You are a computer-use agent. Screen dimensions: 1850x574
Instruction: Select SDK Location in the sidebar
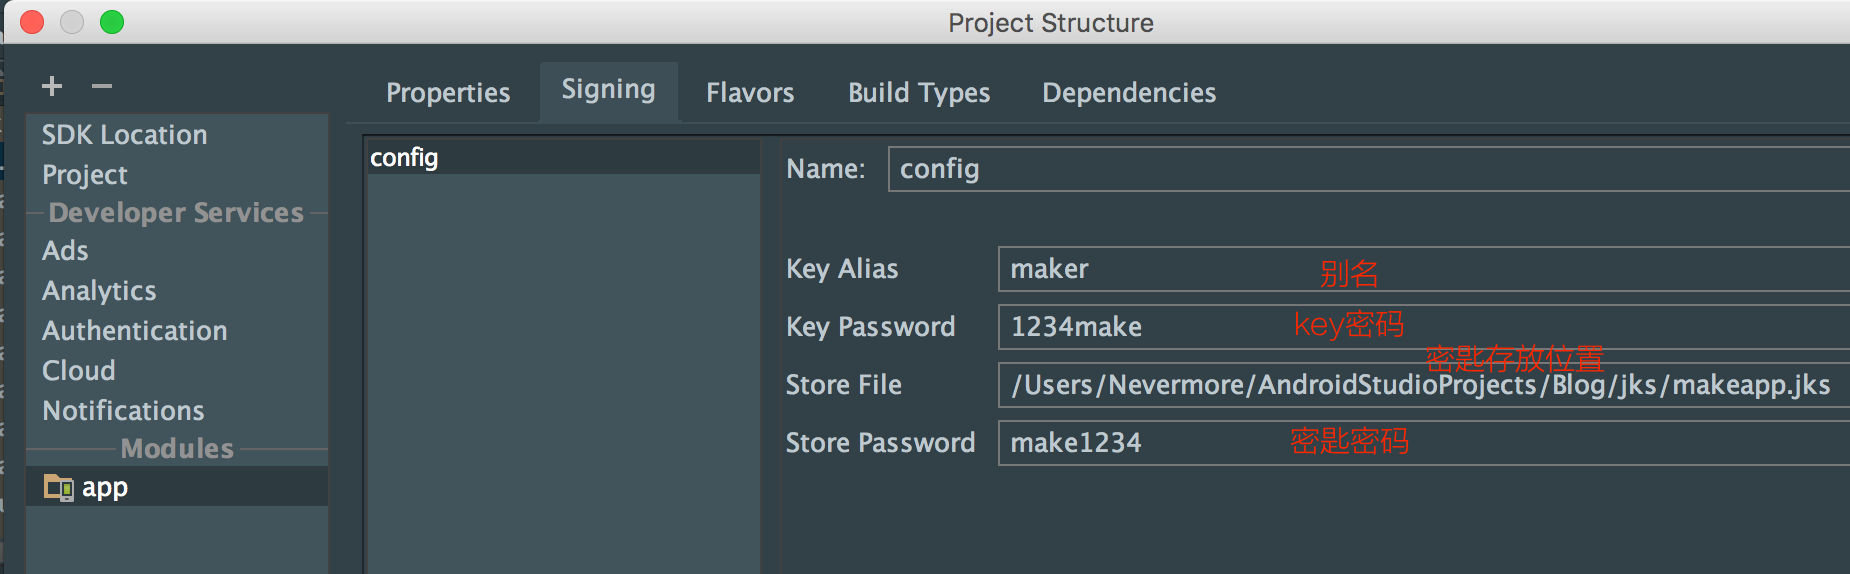point(125,135)
